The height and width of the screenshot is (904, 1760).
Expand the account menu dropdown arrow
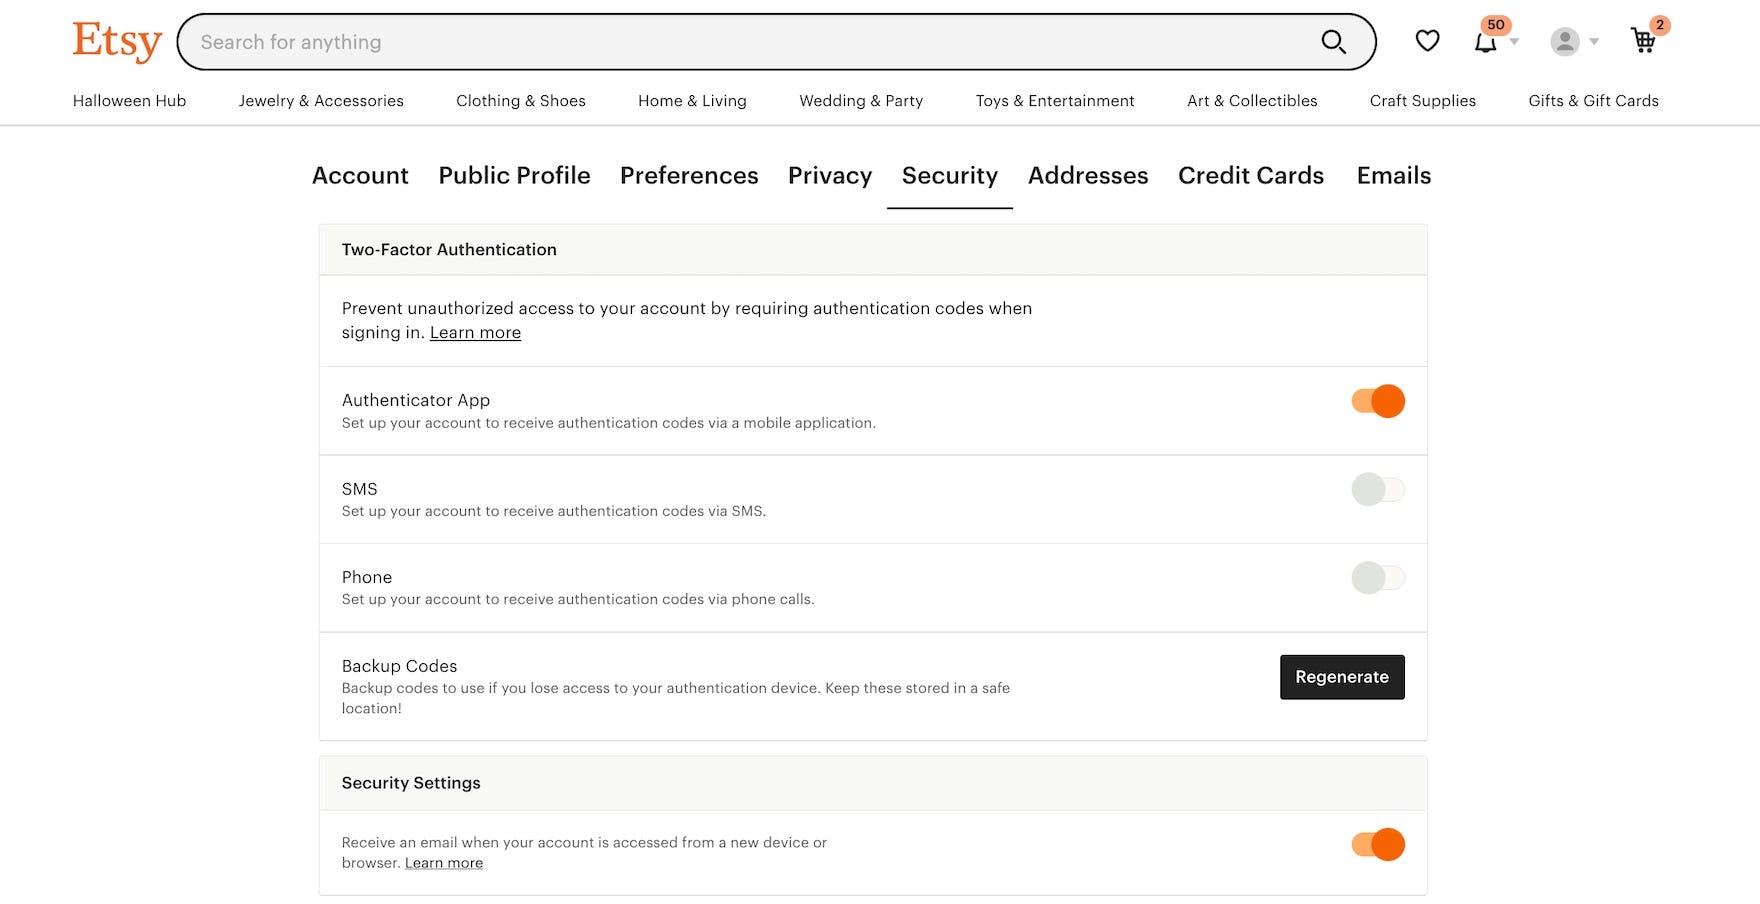(1594, 42)
